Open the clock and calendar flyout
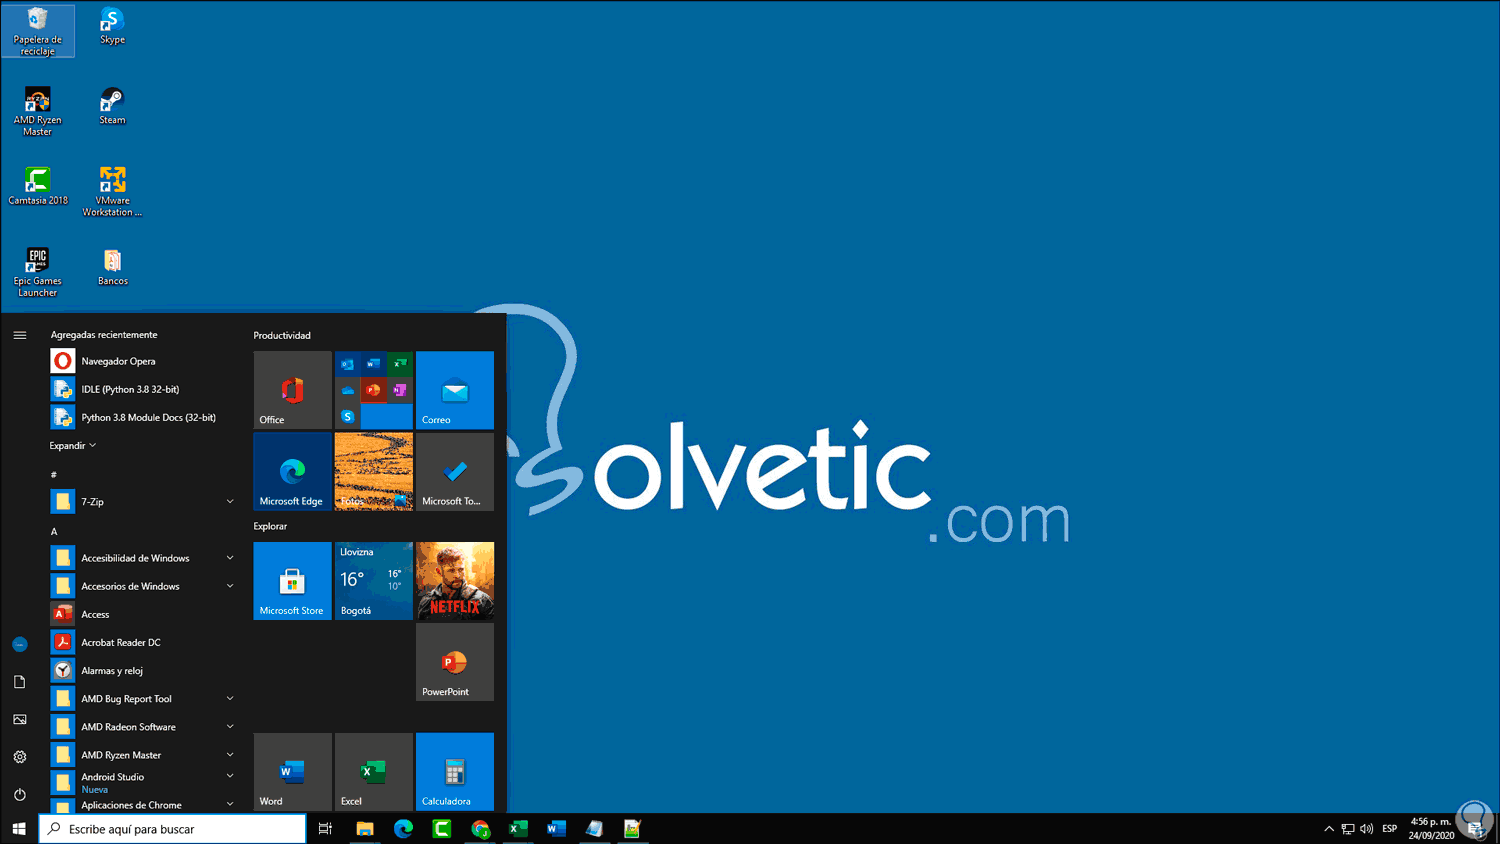The width and height of the screenshot is (1500, 844). (1431, 829)
